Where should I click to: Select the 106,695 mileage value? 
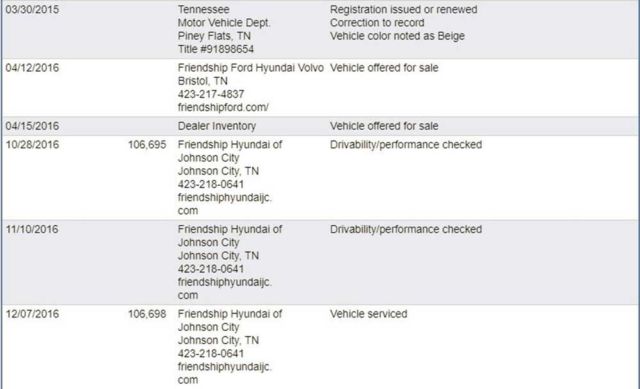pos(147,144)
